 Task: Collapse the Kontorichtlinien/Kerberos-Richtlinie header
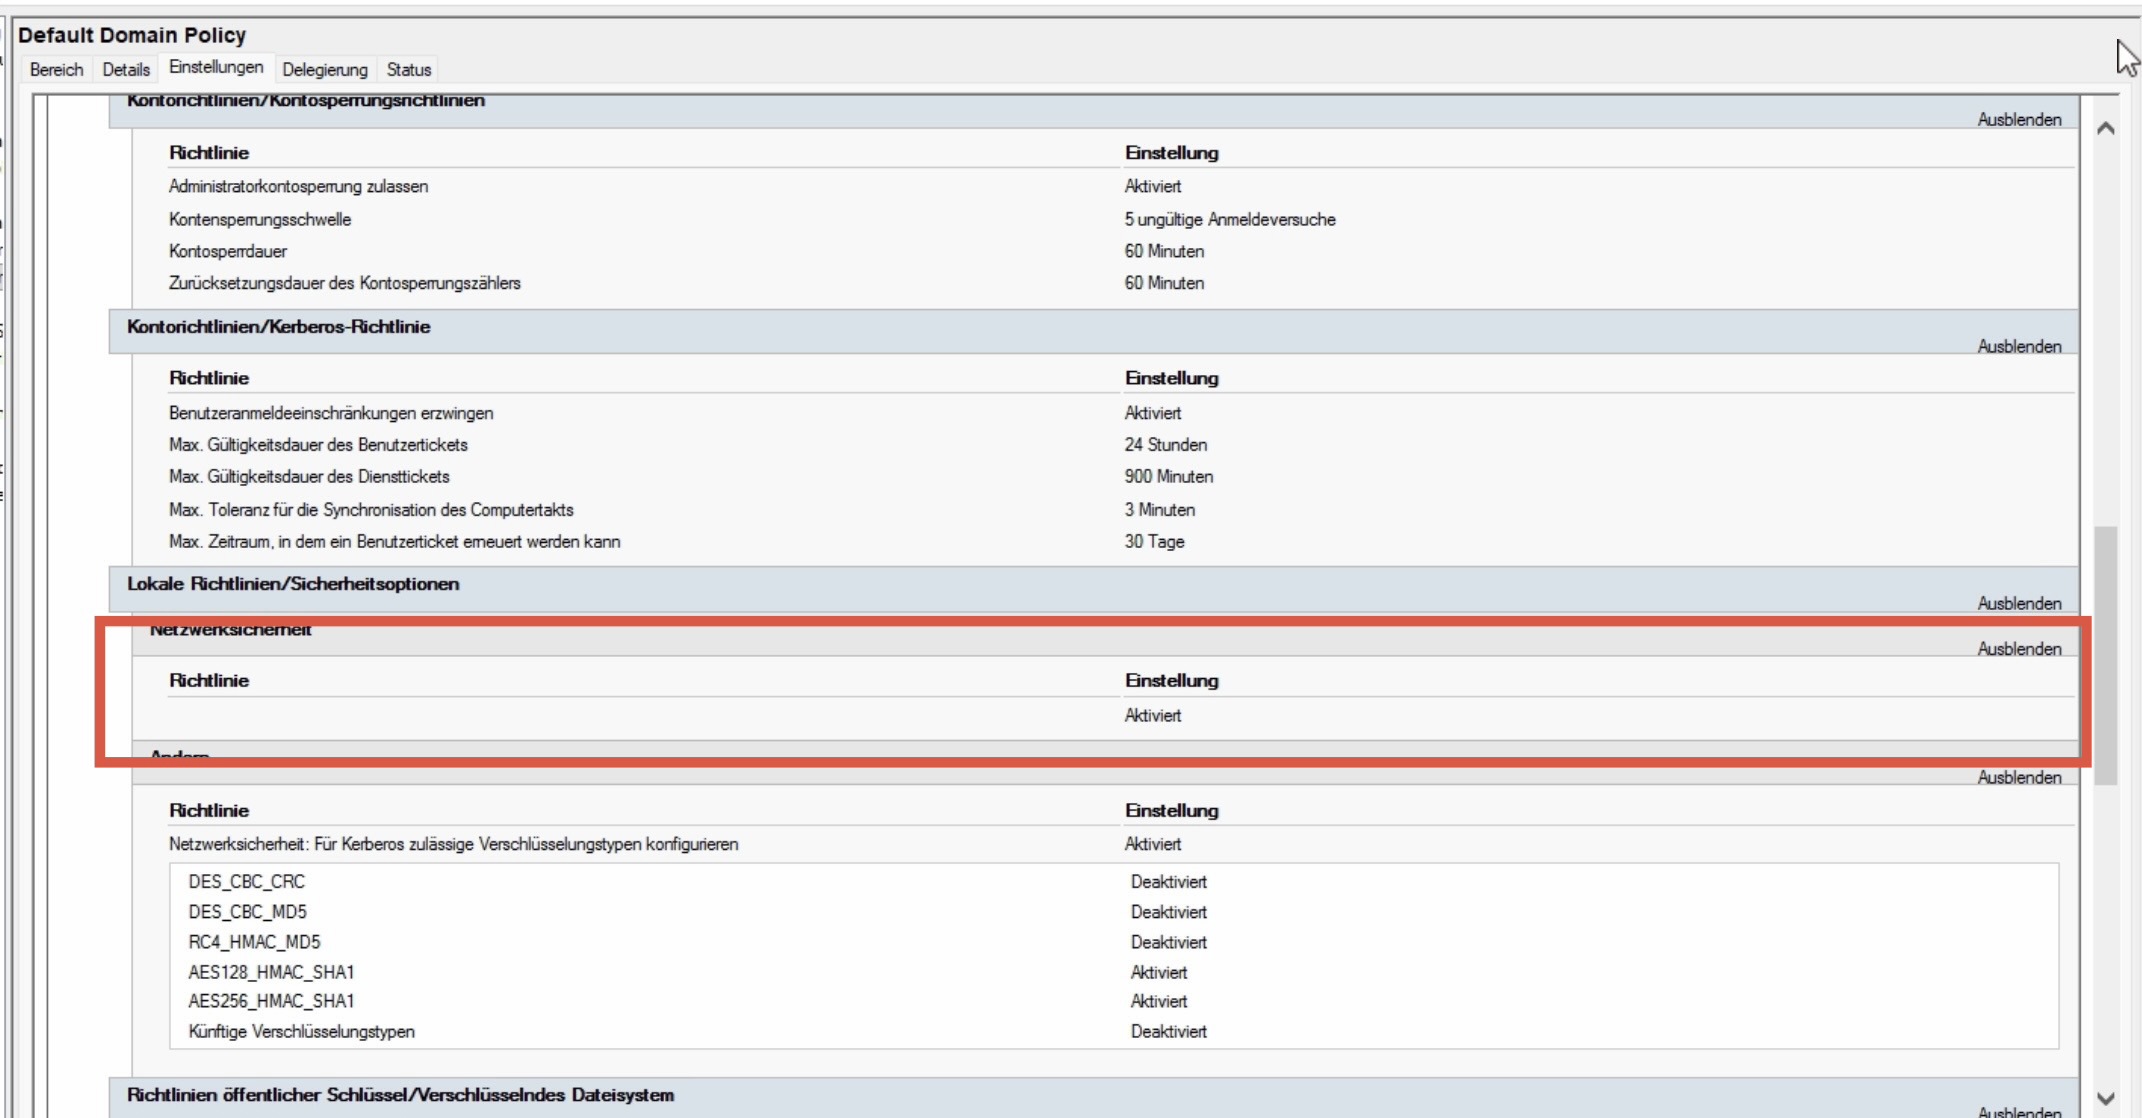click(278, 327)
